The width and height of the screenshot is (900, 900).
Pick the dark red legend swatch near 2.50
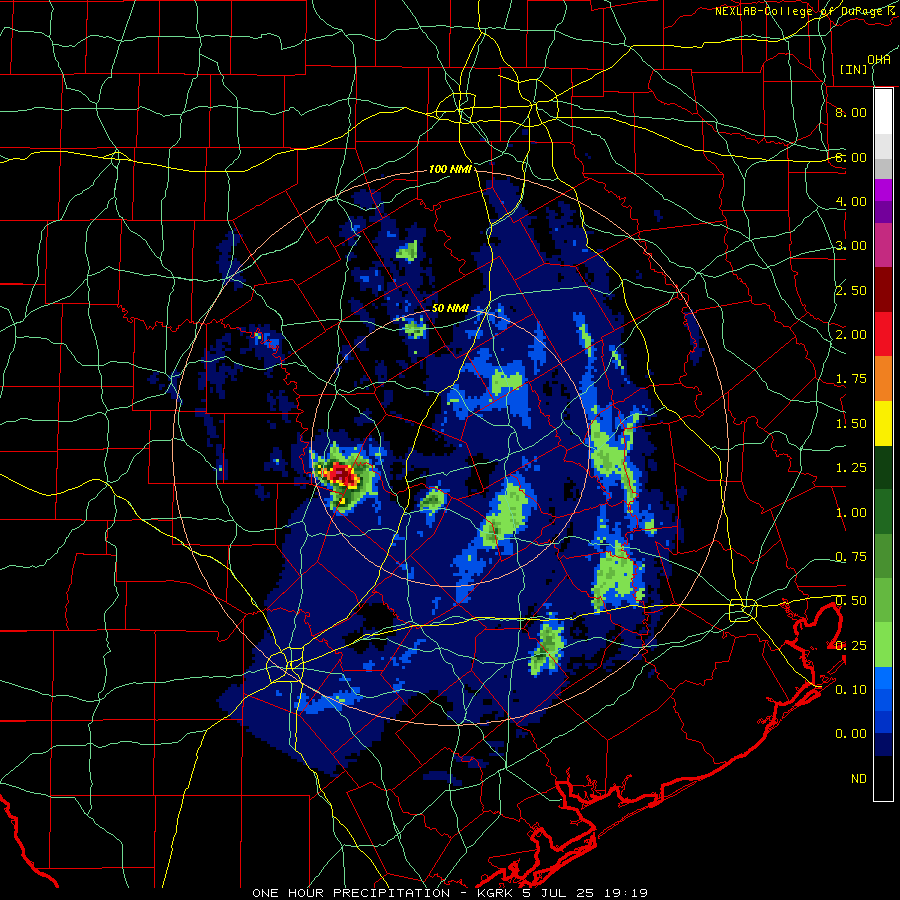883,290
